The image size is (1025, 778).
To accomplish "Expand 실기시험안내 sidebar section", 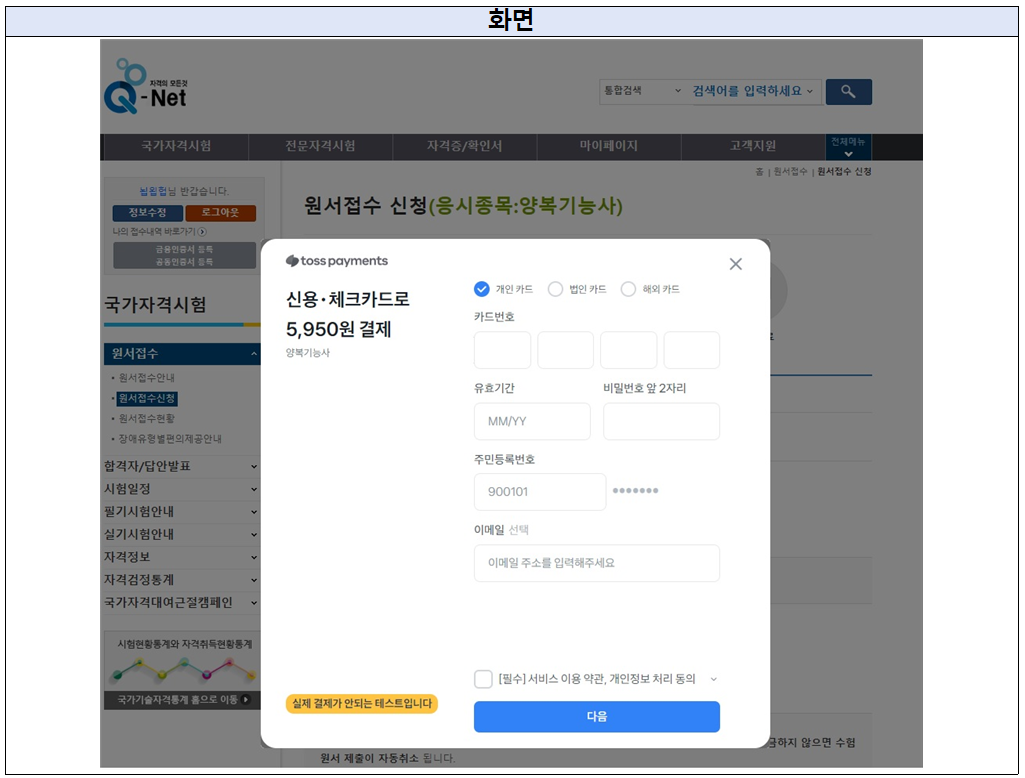I will pyautogui.click(x=254, y=535).
